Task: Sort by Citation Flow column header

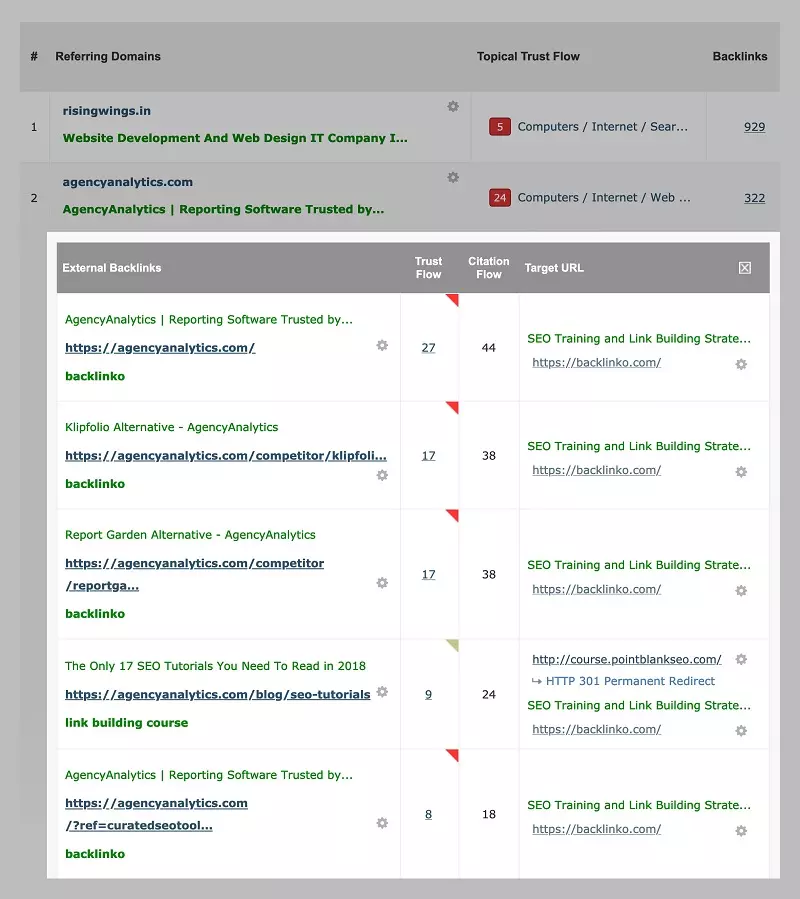Action: tap(488, 268)
